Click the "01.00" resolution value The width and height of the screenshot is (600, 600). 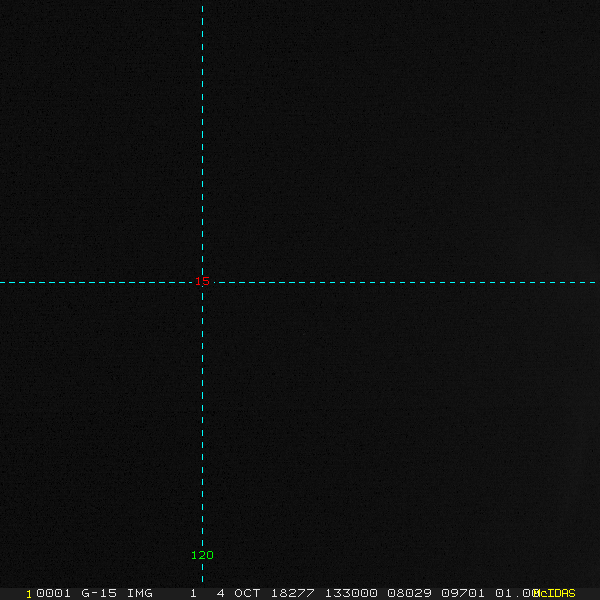point(515,593)
